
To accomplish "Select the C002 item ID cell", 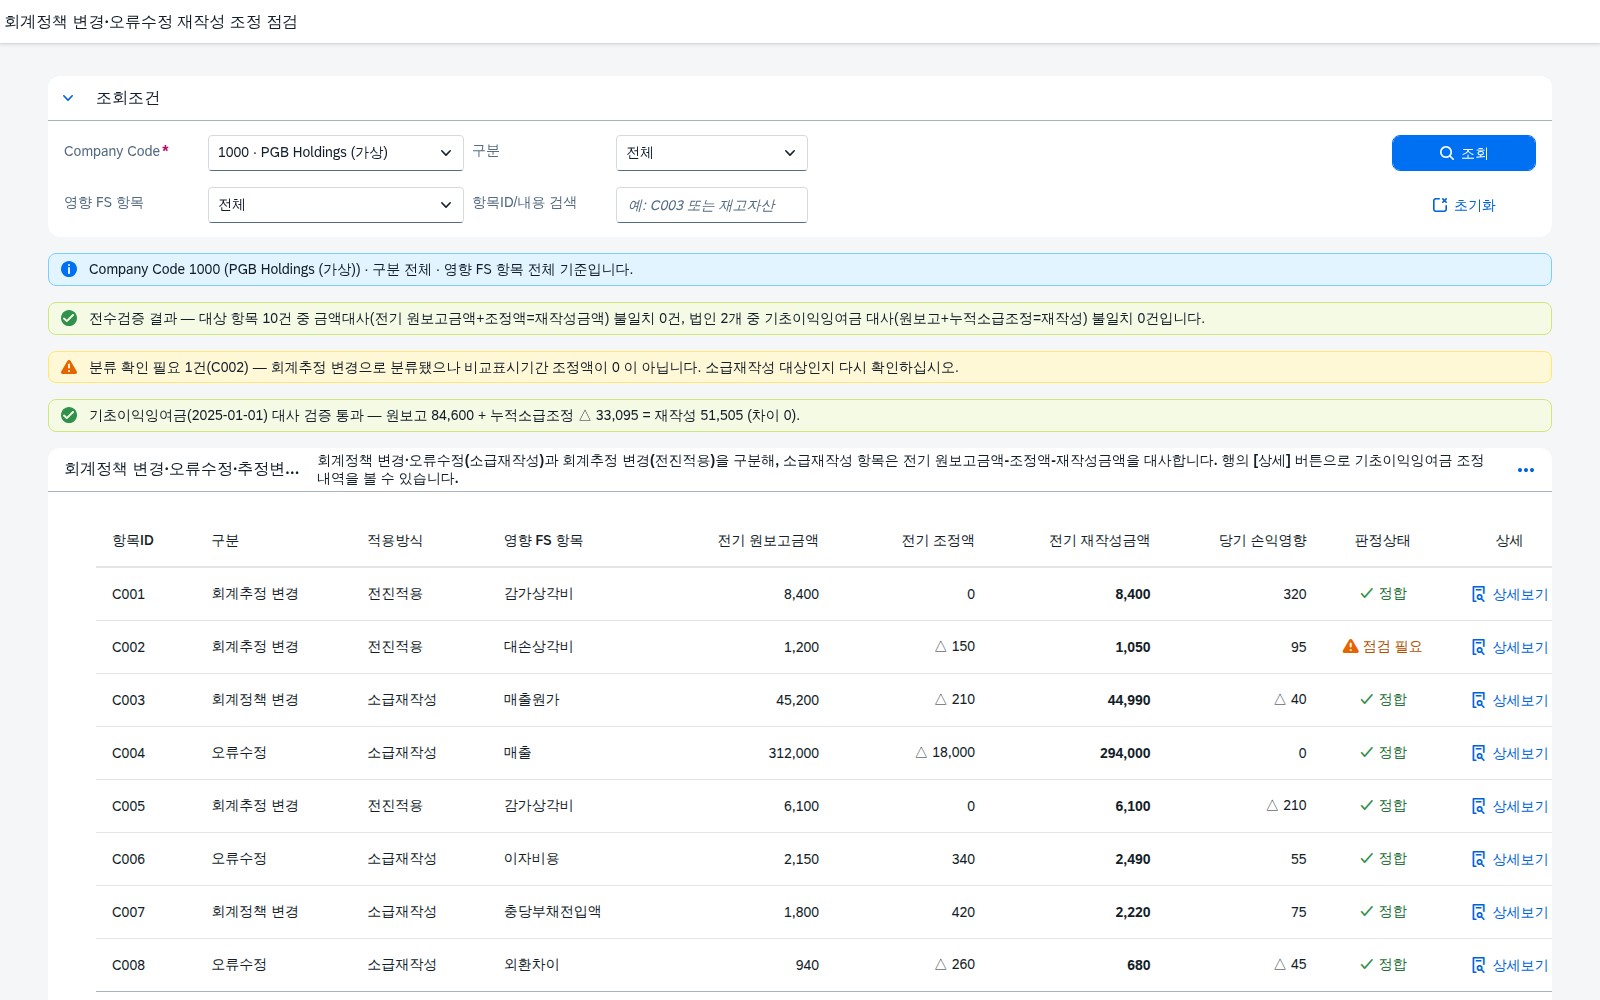I will click(129, 647).
